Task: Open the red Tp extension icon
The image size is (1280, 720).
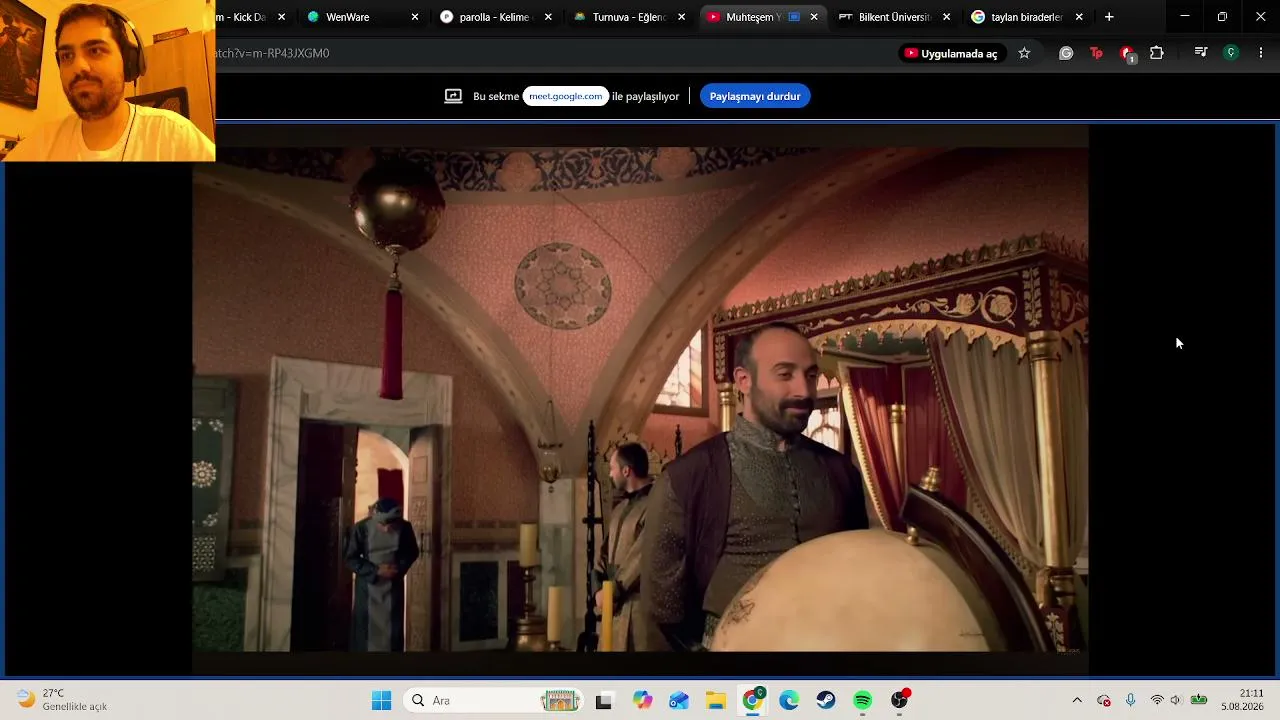Action: pyautogui.click(x=1096, y=53)
